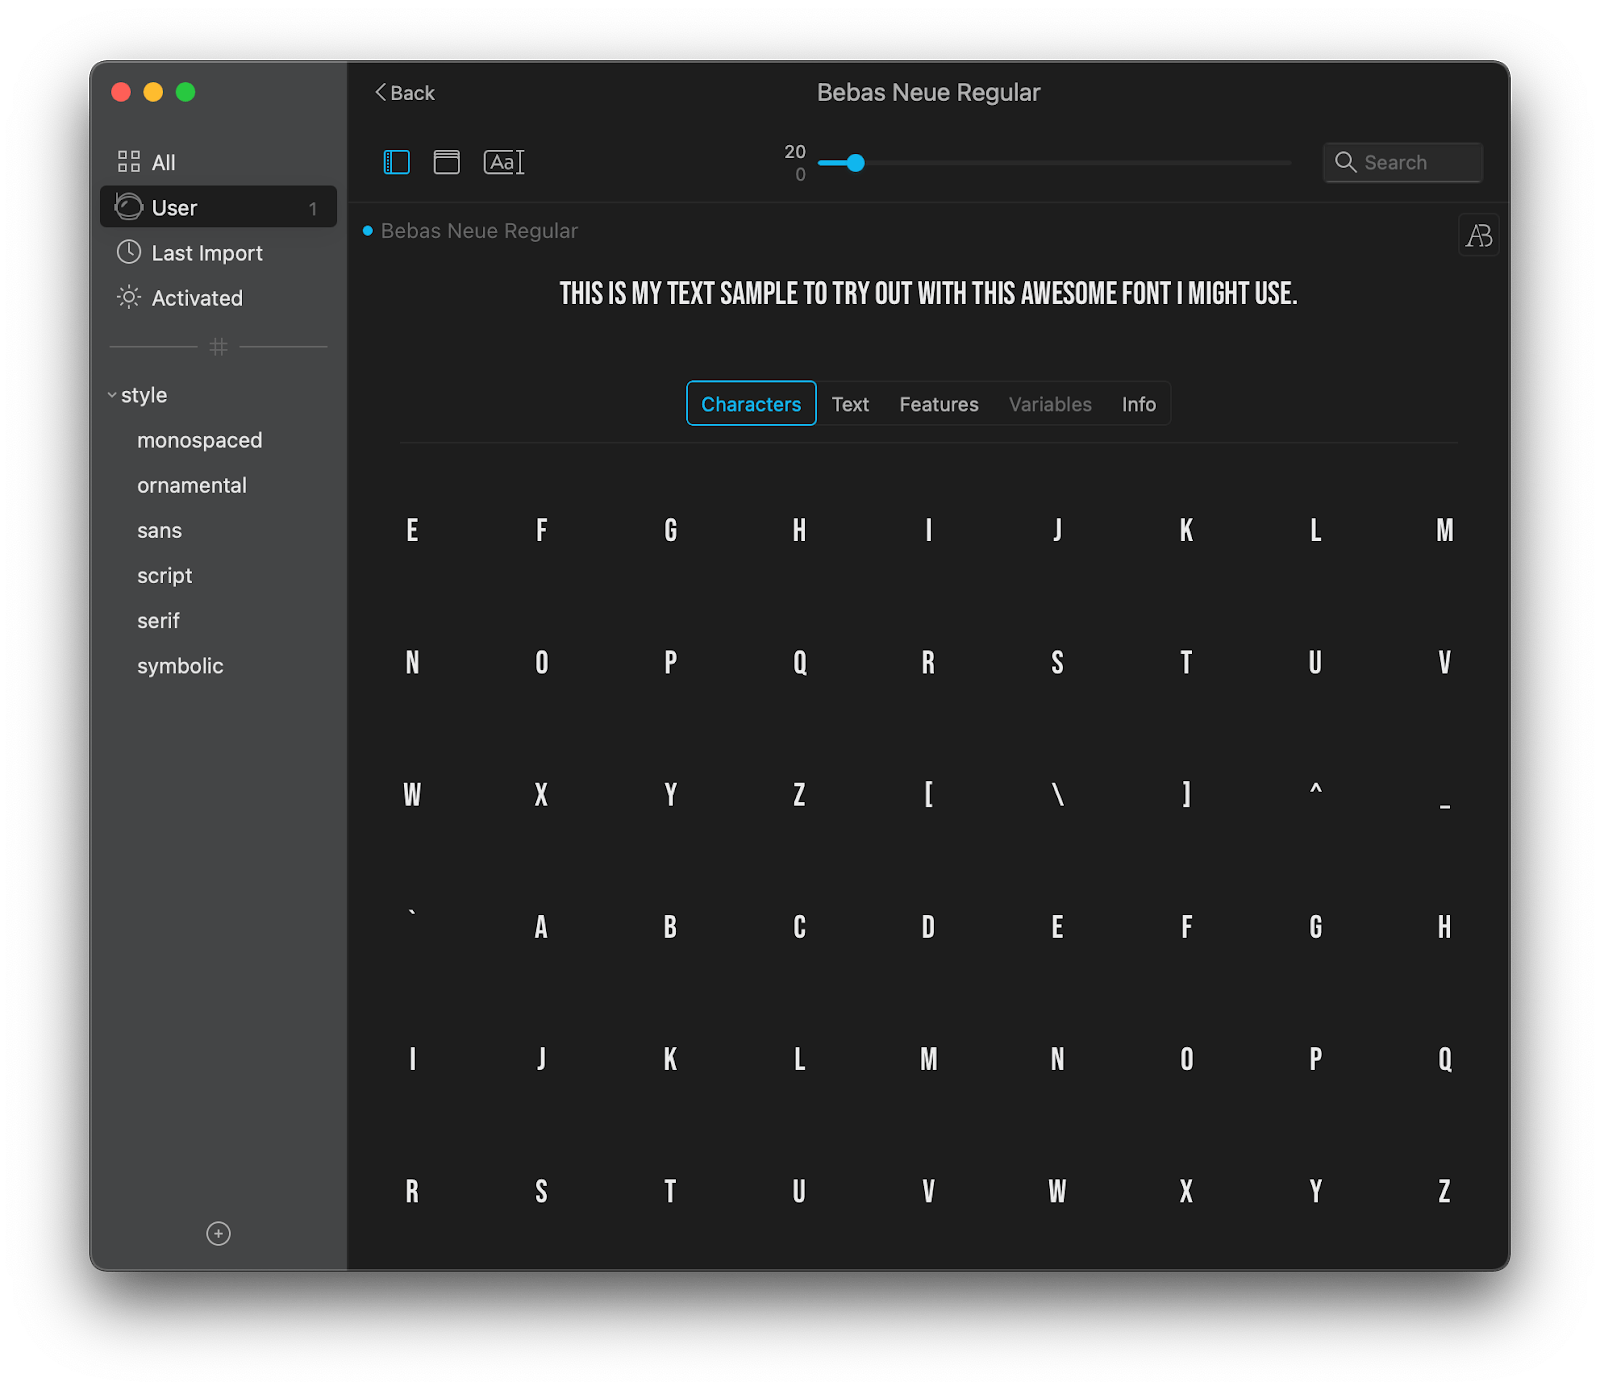Click the Search input field

point(1403,162)
